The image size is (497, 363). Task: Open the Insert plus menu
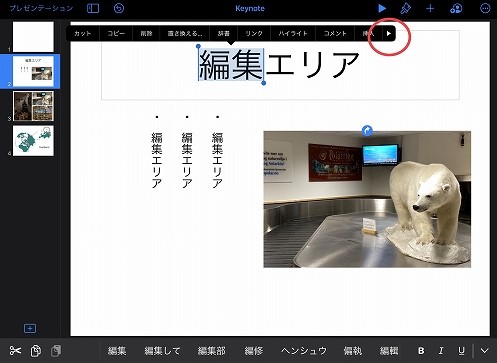point(430,8)
